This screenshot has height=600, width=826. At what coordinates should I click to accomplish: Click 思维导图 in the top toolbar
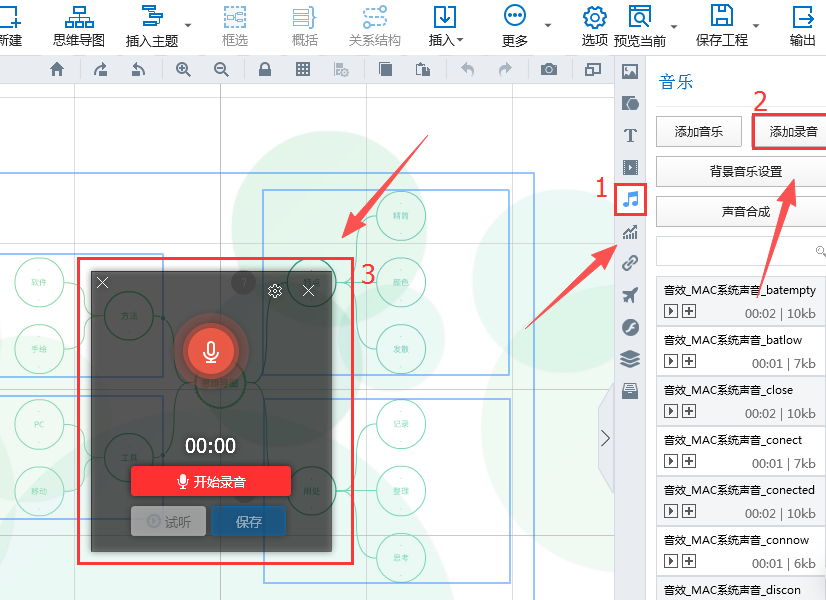(x=79, y=27)
